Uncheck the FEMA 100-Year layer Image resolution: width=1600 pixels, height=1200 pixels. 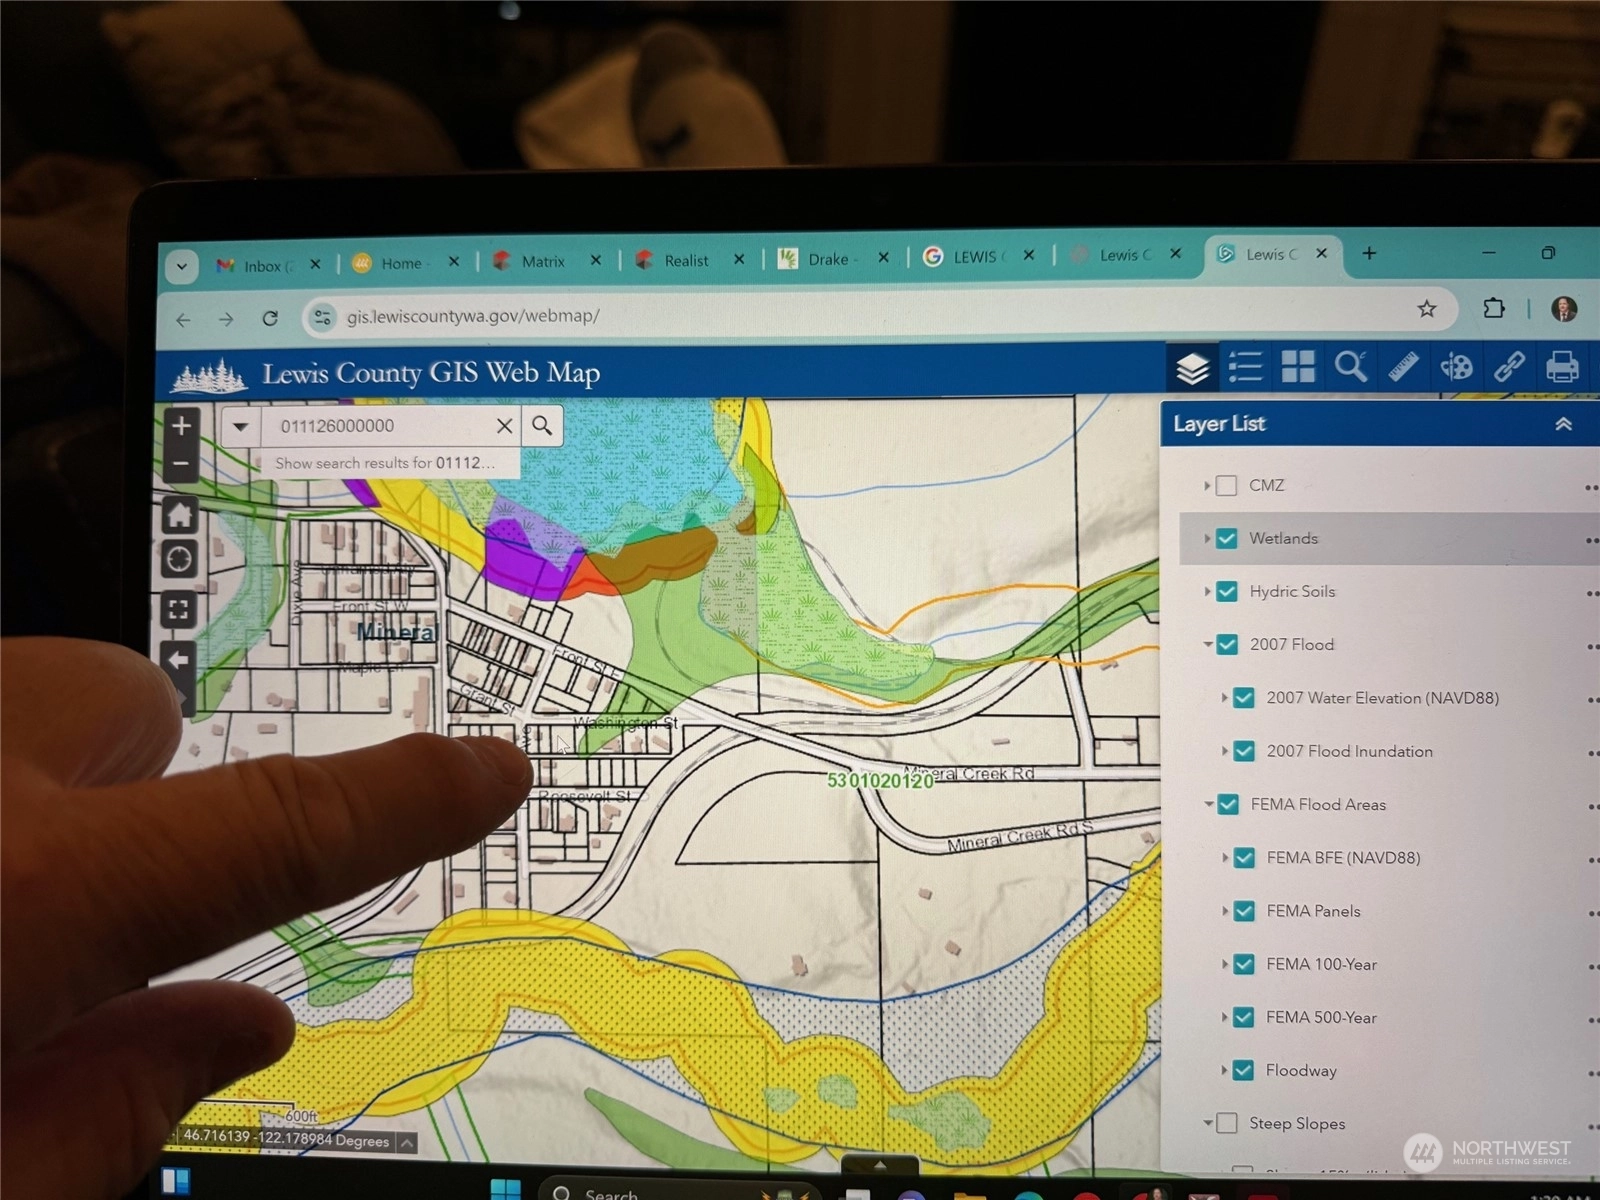click(1244, 964)
